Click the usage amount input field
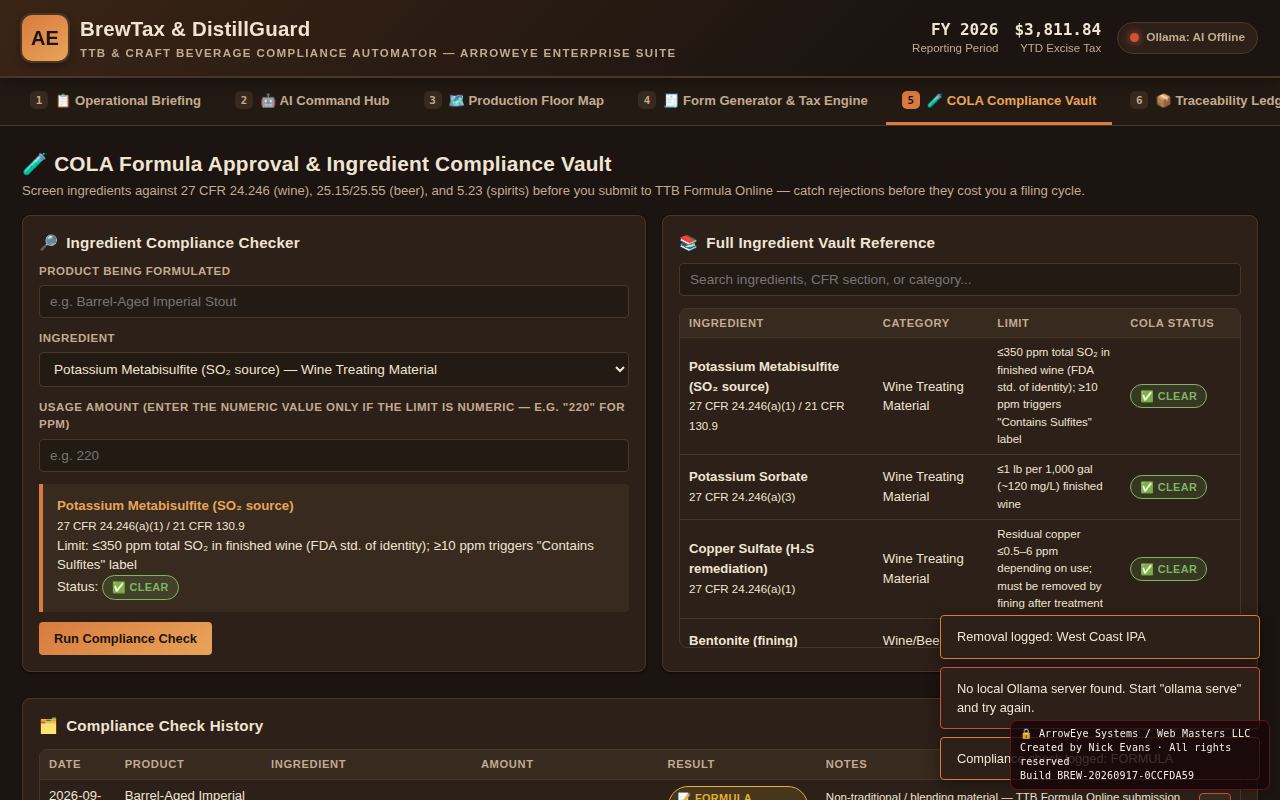The height and width of the screenshot is (800, 1280). (x=334, y=456)
